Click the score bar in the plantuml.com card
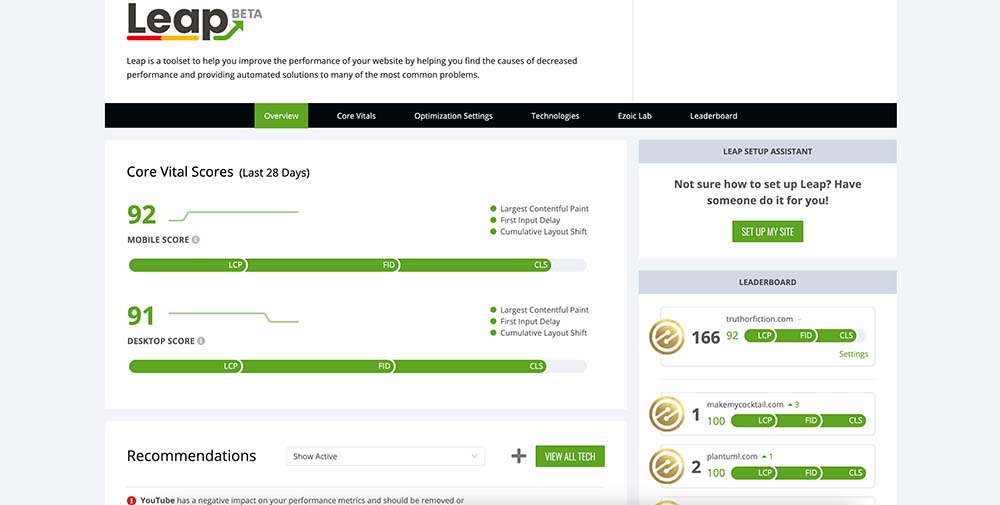This screenshot has width=1000, height=505. click(x=798, y=473)
